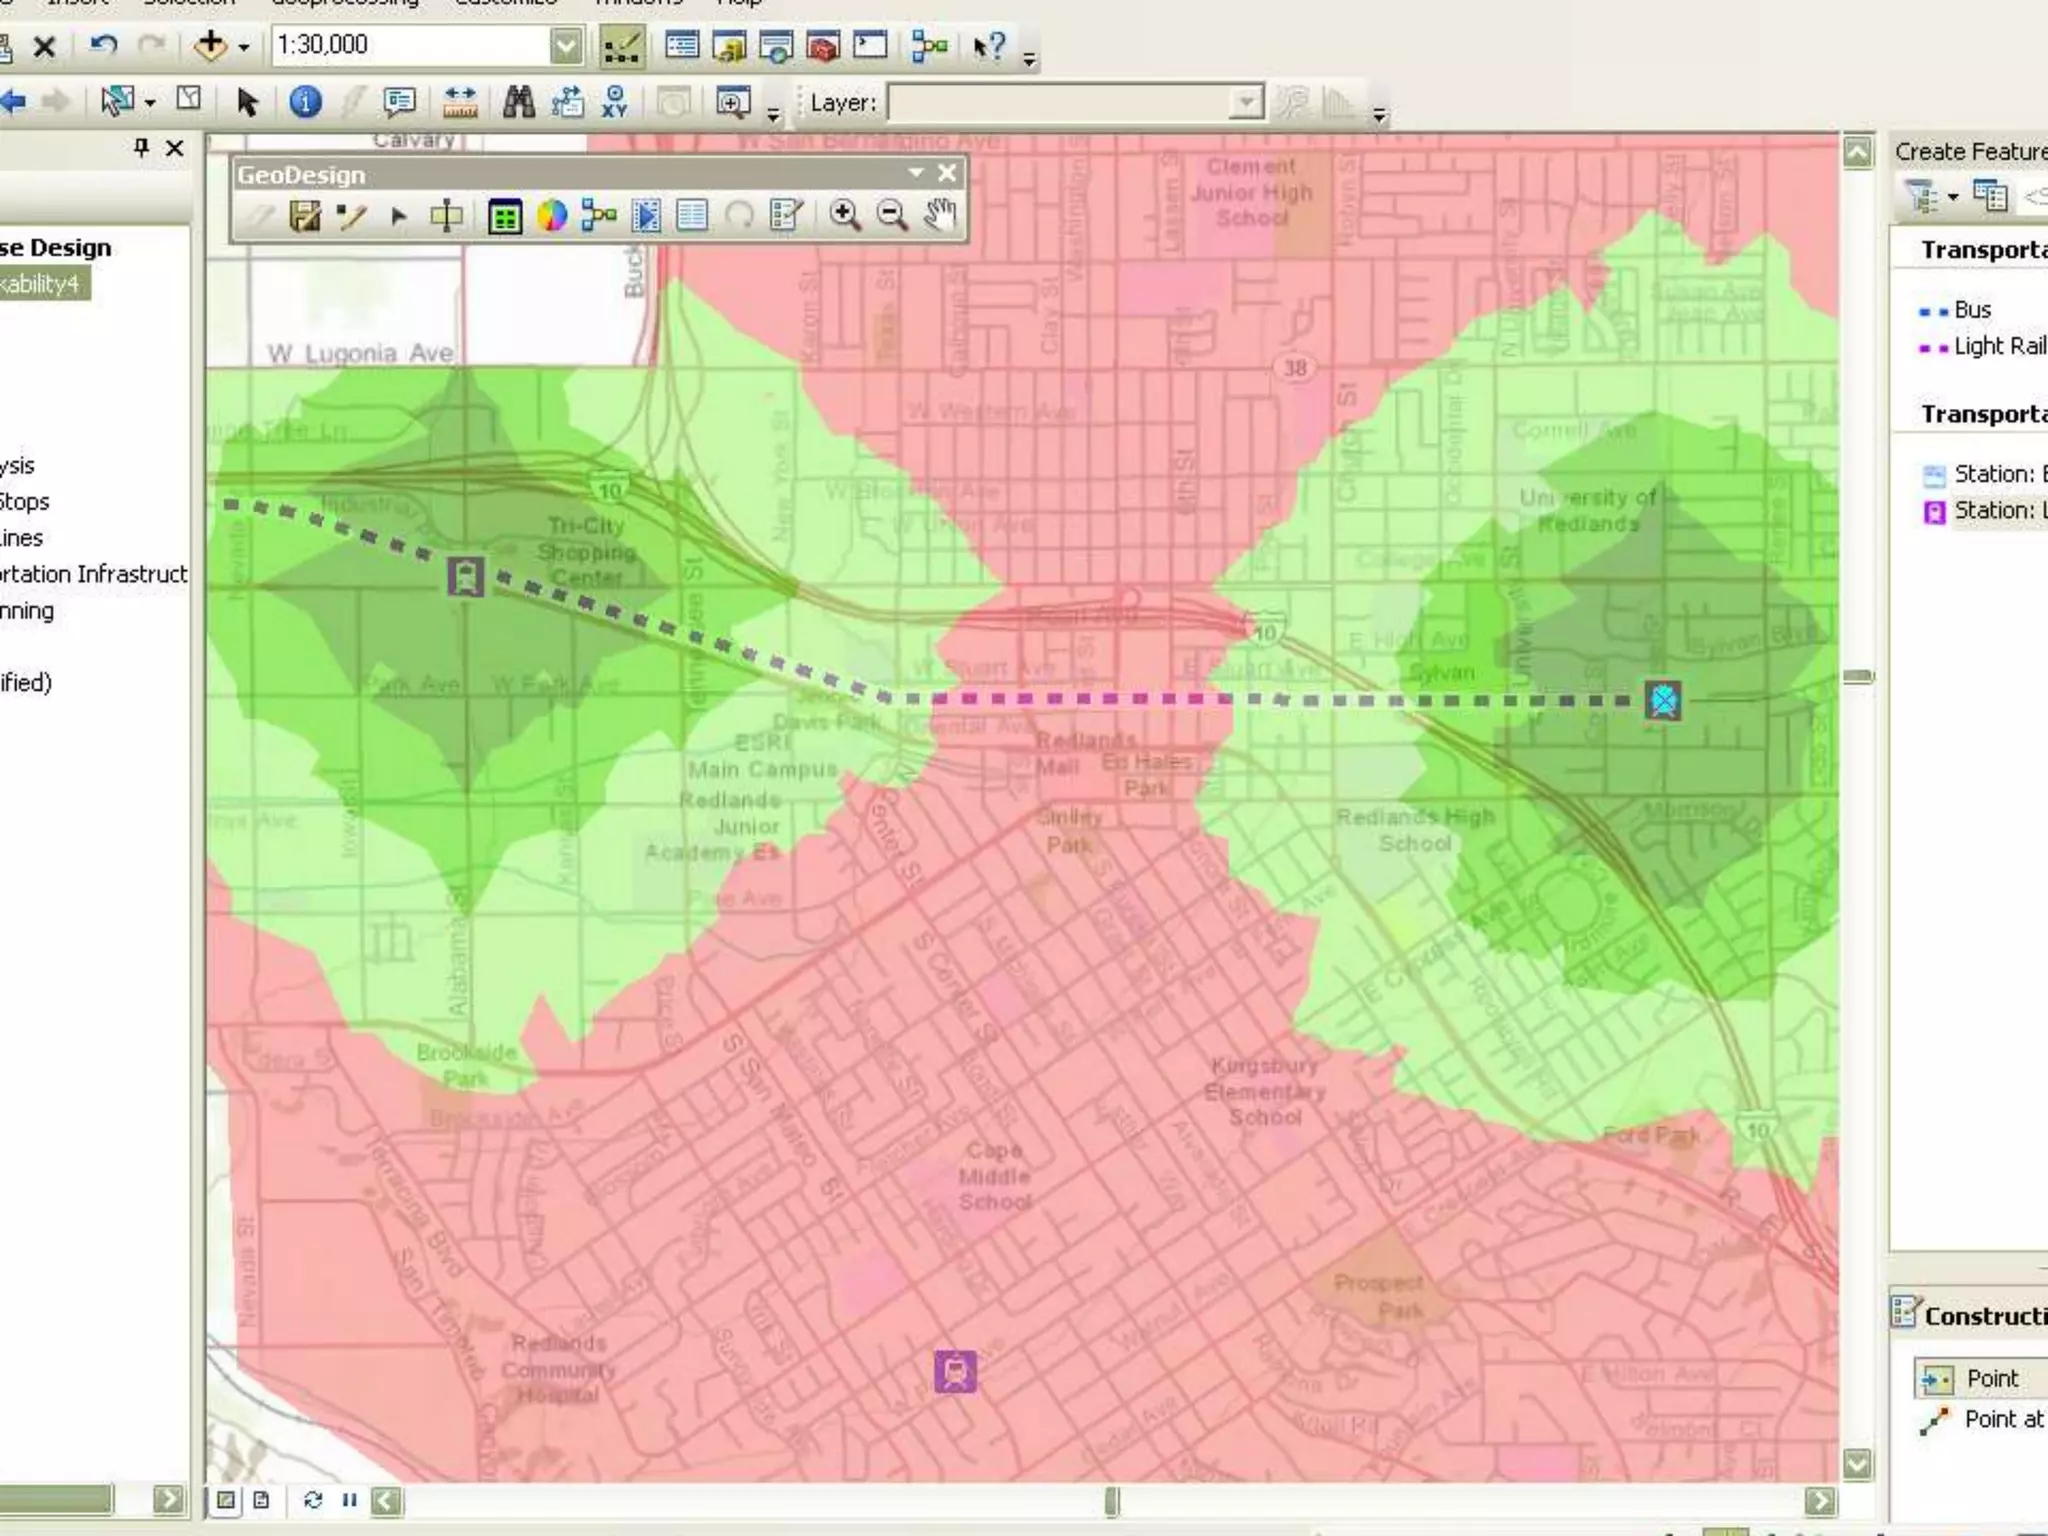
Task: Select the Go To XY tool
Action: pyautogui.click(x=615, y=102)
